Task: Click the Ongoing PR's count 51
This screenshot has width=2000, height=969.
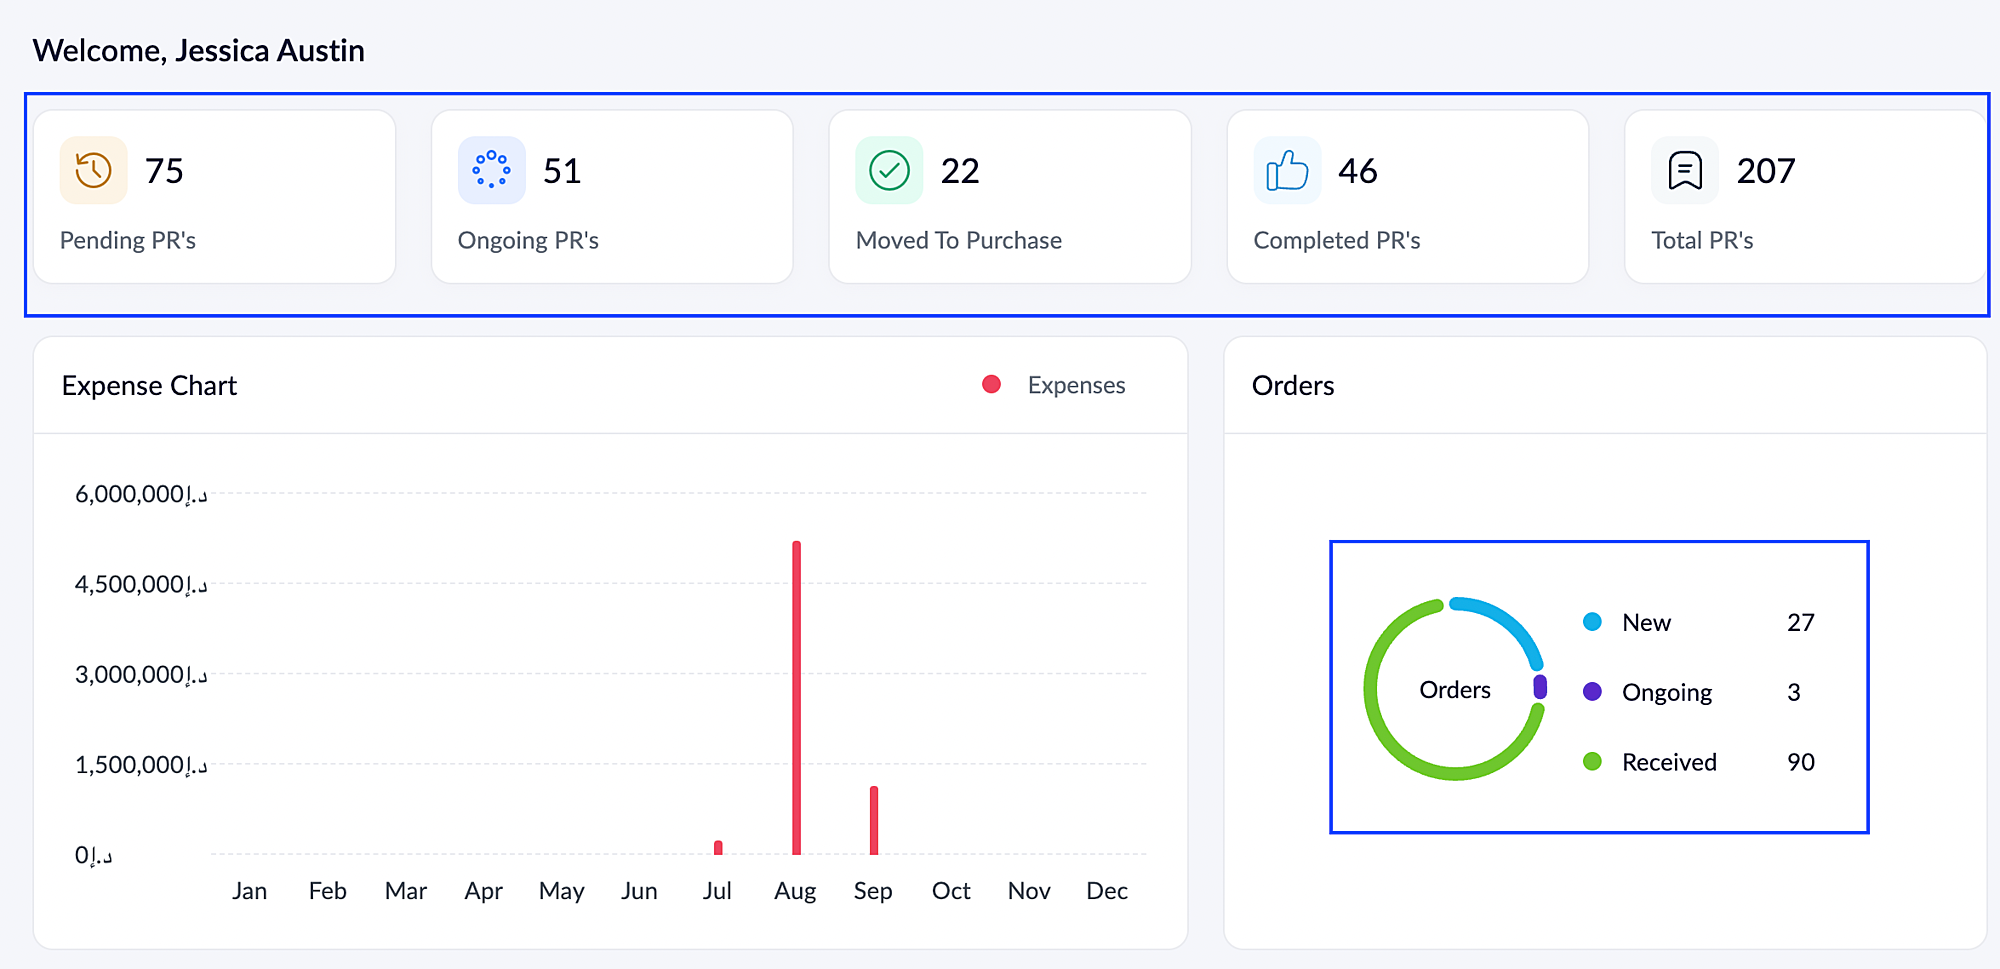Action: pos(562,171)
